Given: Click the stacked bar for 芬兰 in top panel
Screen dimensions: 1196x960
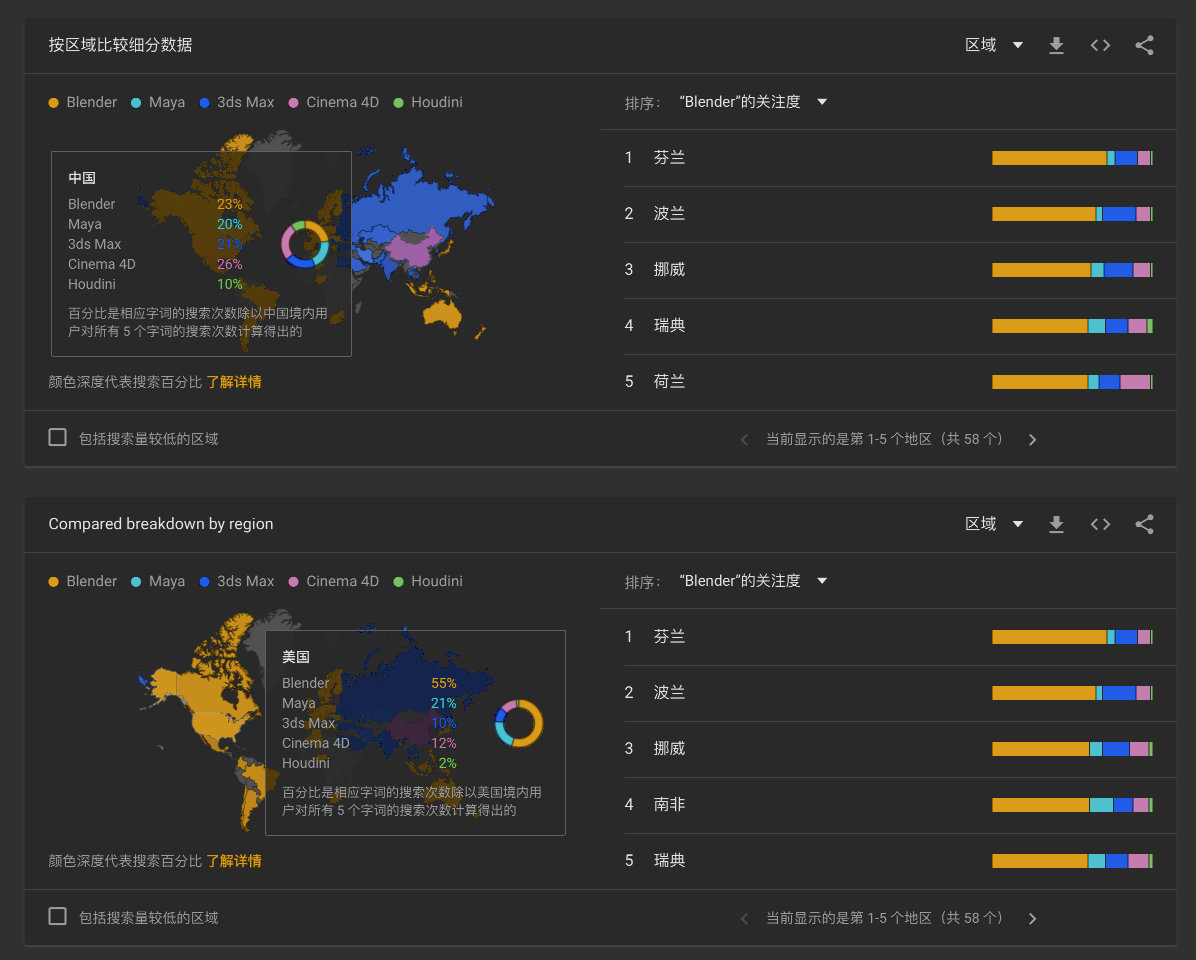Looking at the screenshot, I should 1072,158.
